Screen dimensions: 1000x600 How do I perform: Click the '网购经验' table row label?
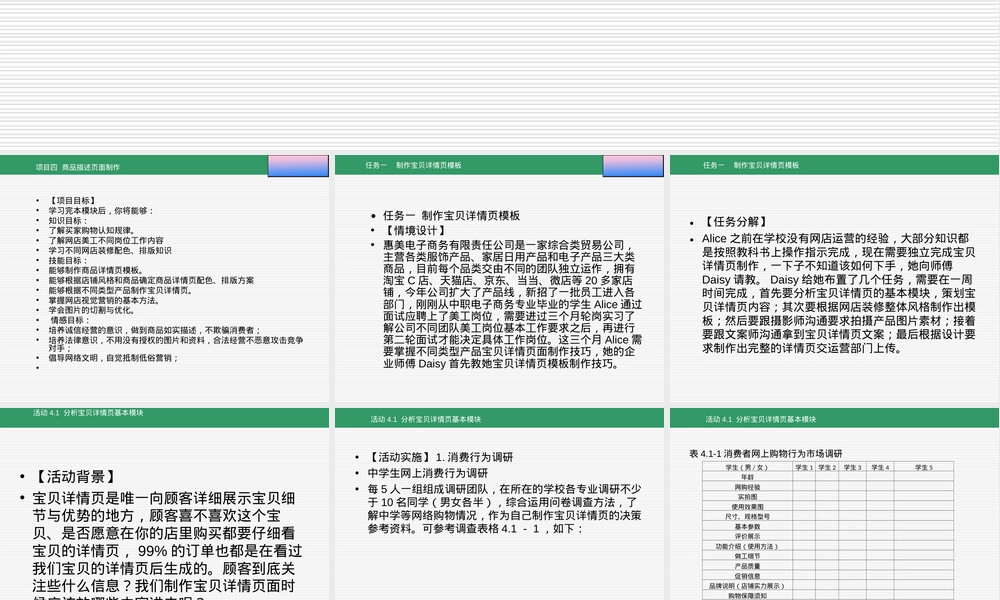pyautogui.click(x=747, y=487)
